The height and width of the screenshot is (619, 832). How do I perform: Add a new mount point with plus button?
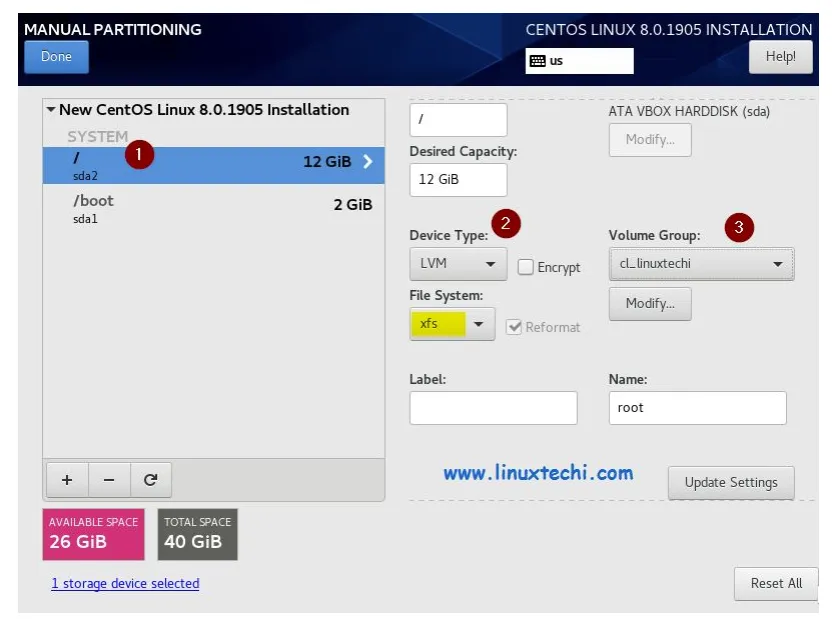[67, 480]
